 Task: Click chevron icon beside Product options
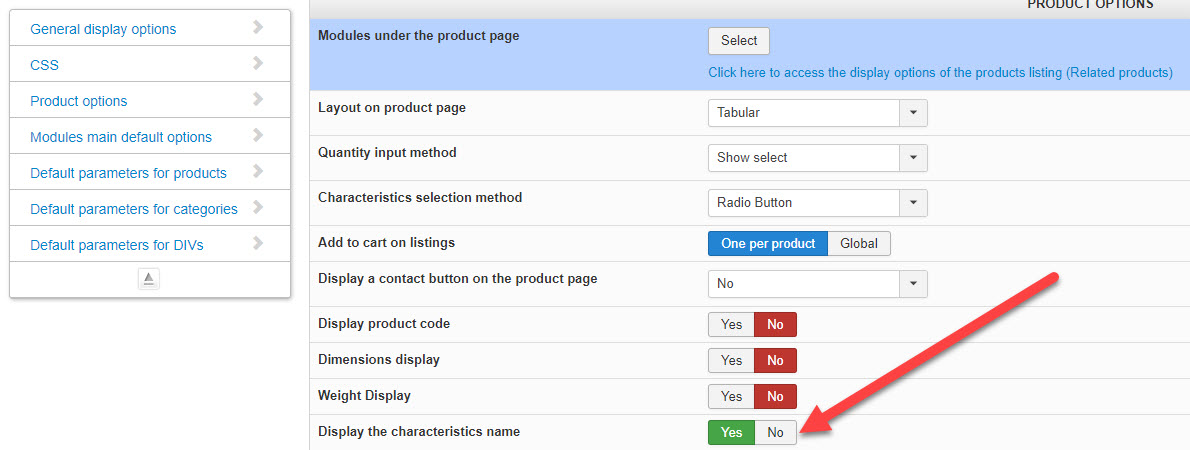coord(258,100)
